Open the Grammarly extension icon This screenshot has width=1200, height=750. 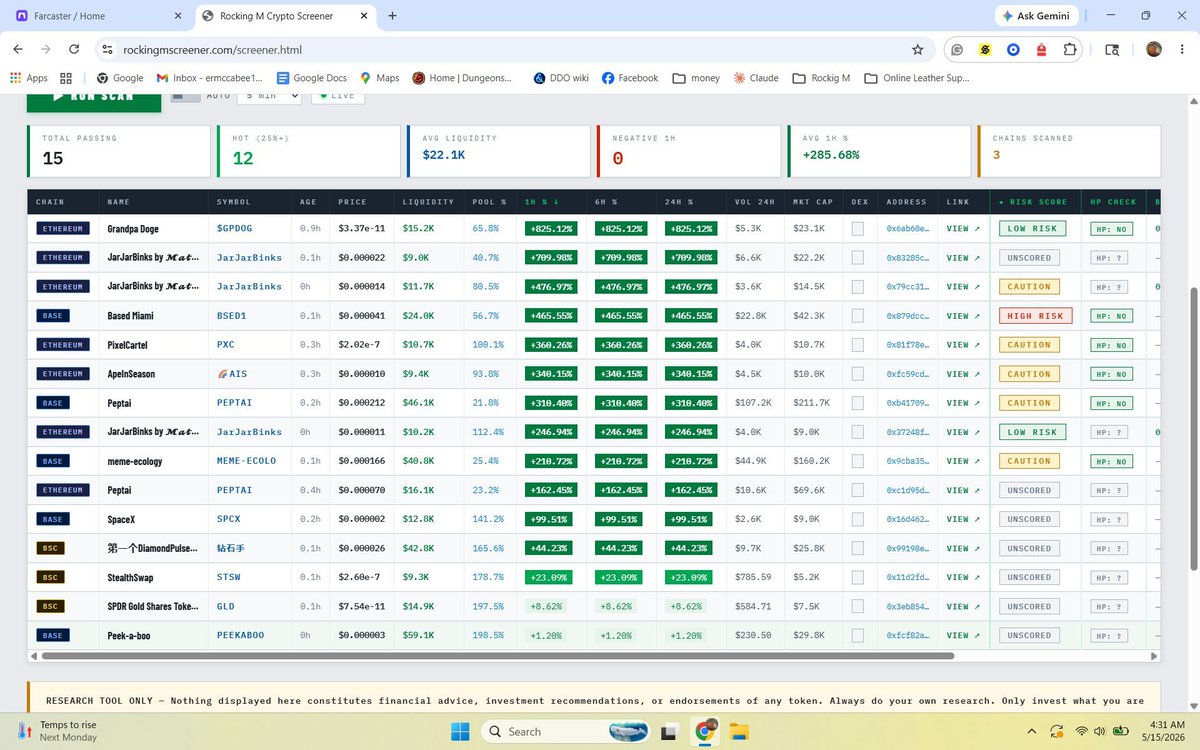pyautogui.click(x=958, y=49)
